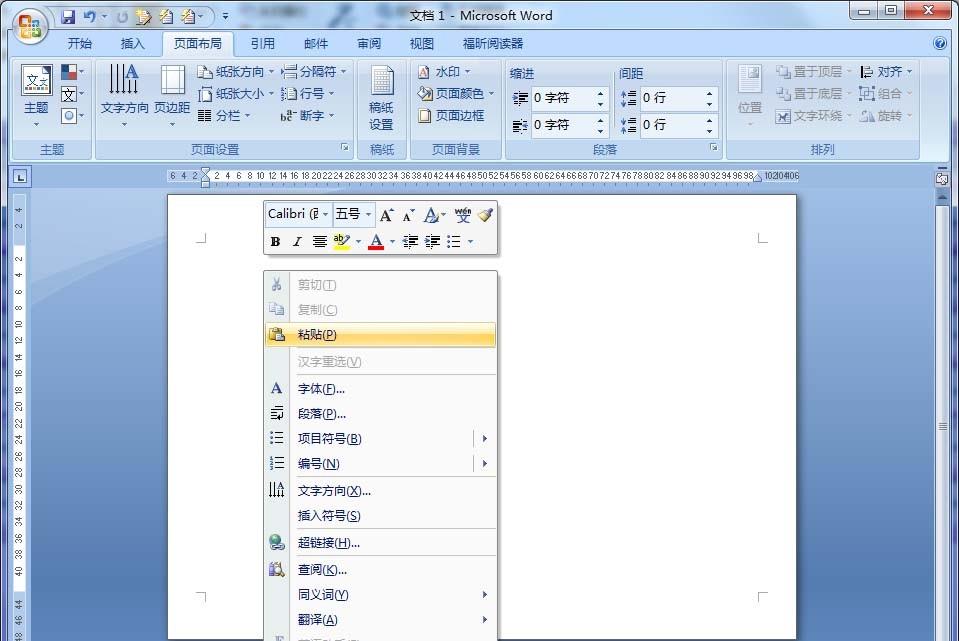
Task: Toggle italic formatting in the mini toolbar
Action: 296,241
